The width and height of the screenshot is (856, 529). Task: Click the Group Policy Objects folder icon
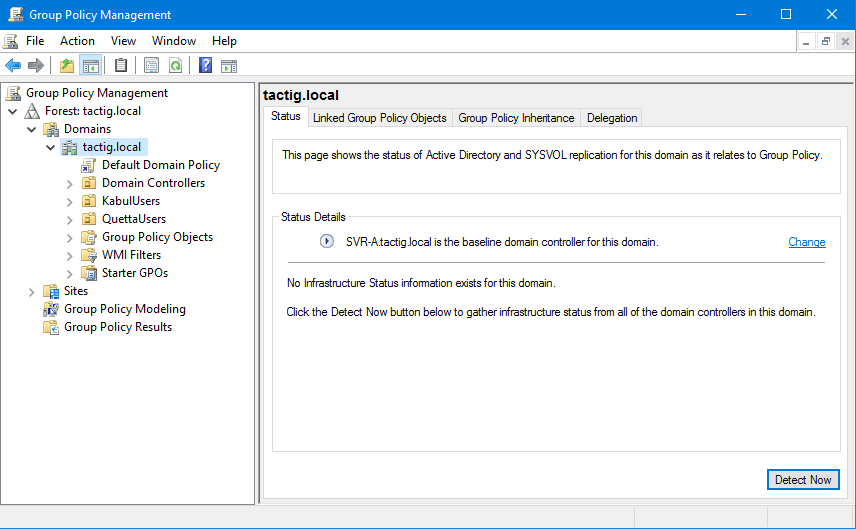click(x=89, y=237)
